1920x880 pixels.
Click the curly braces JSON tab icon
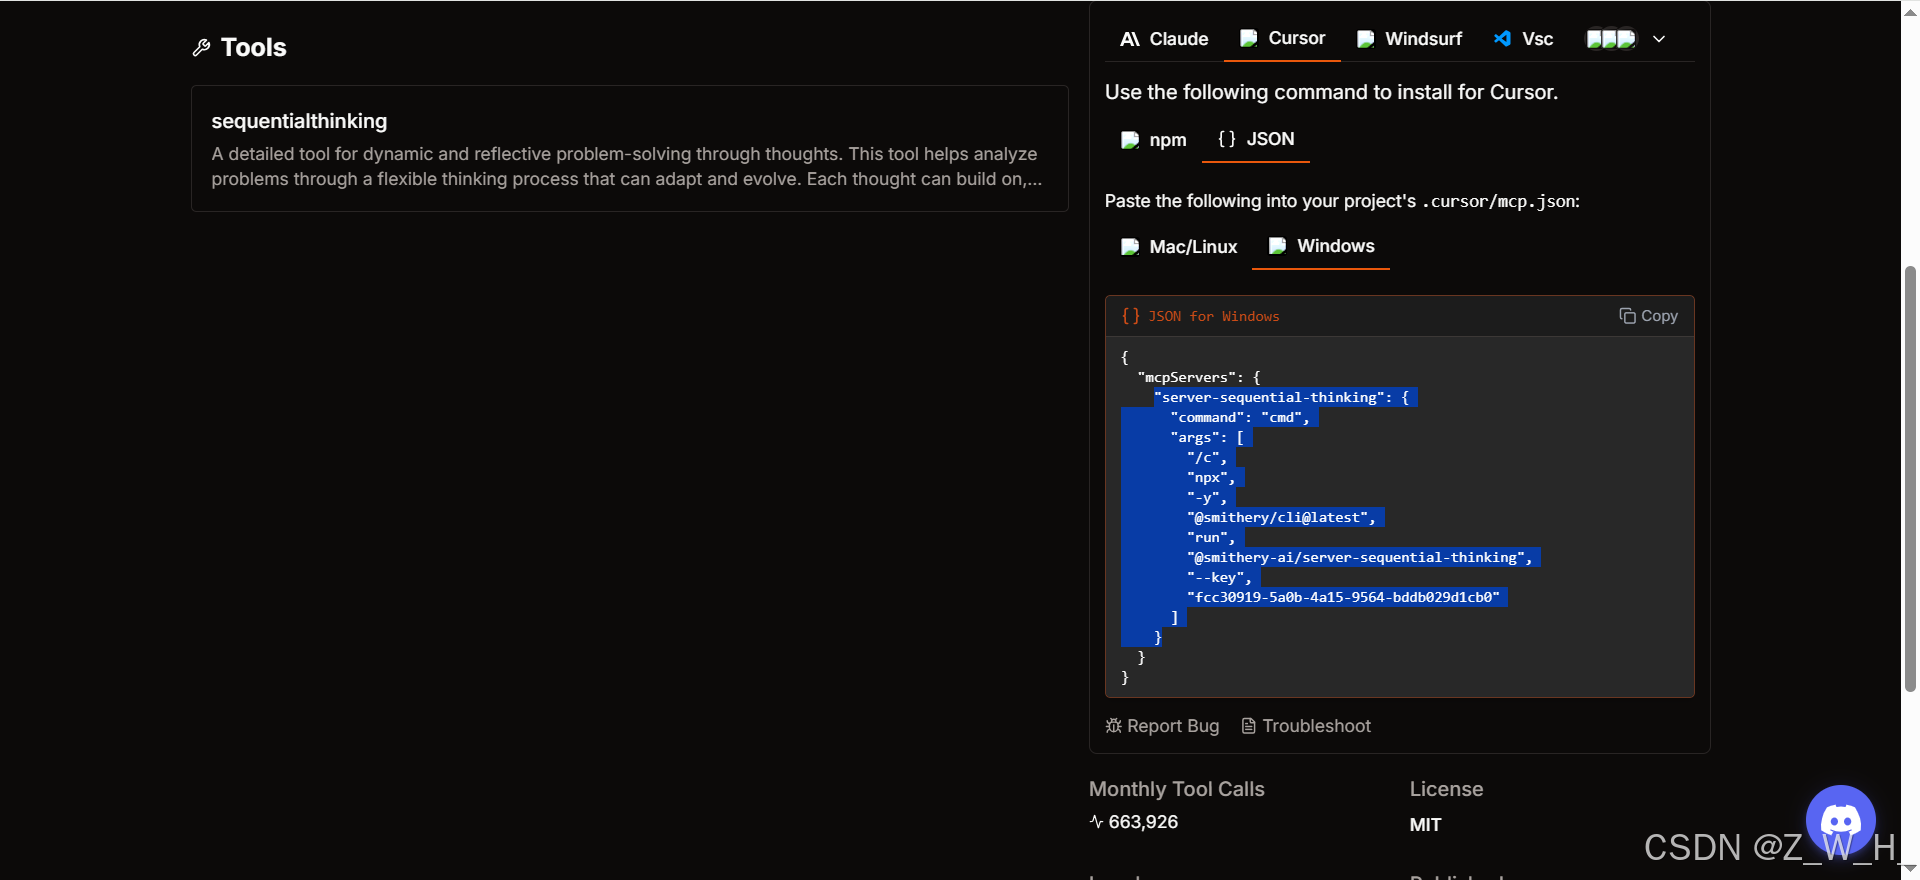[x=1227, y=139]
